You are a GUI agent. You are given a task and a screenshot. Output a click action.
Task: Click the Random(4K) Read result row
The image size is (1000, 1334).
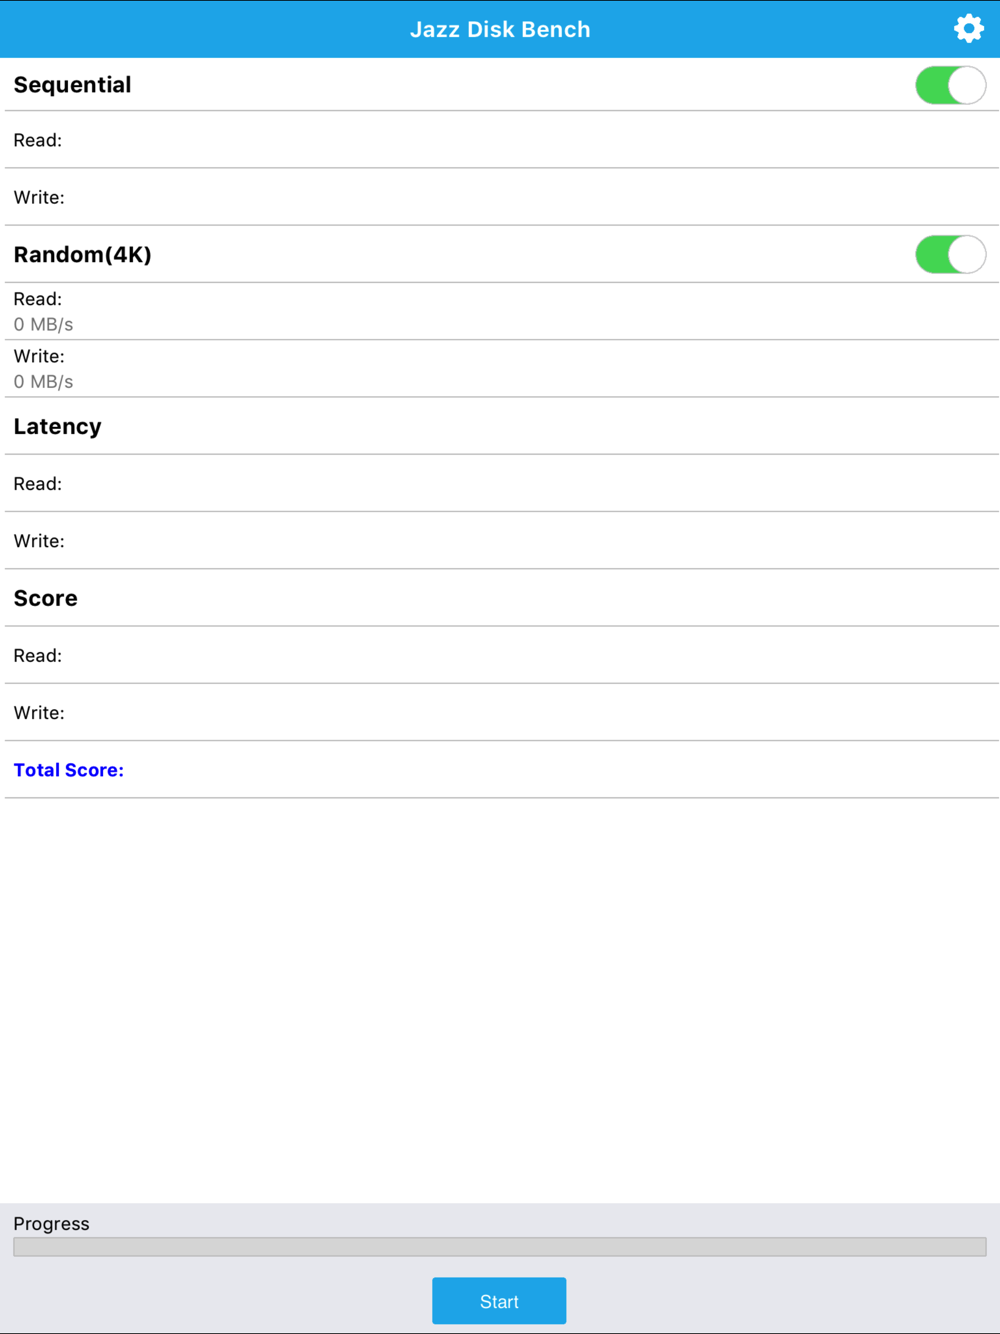pyautogui.click(x=500, y=312)
